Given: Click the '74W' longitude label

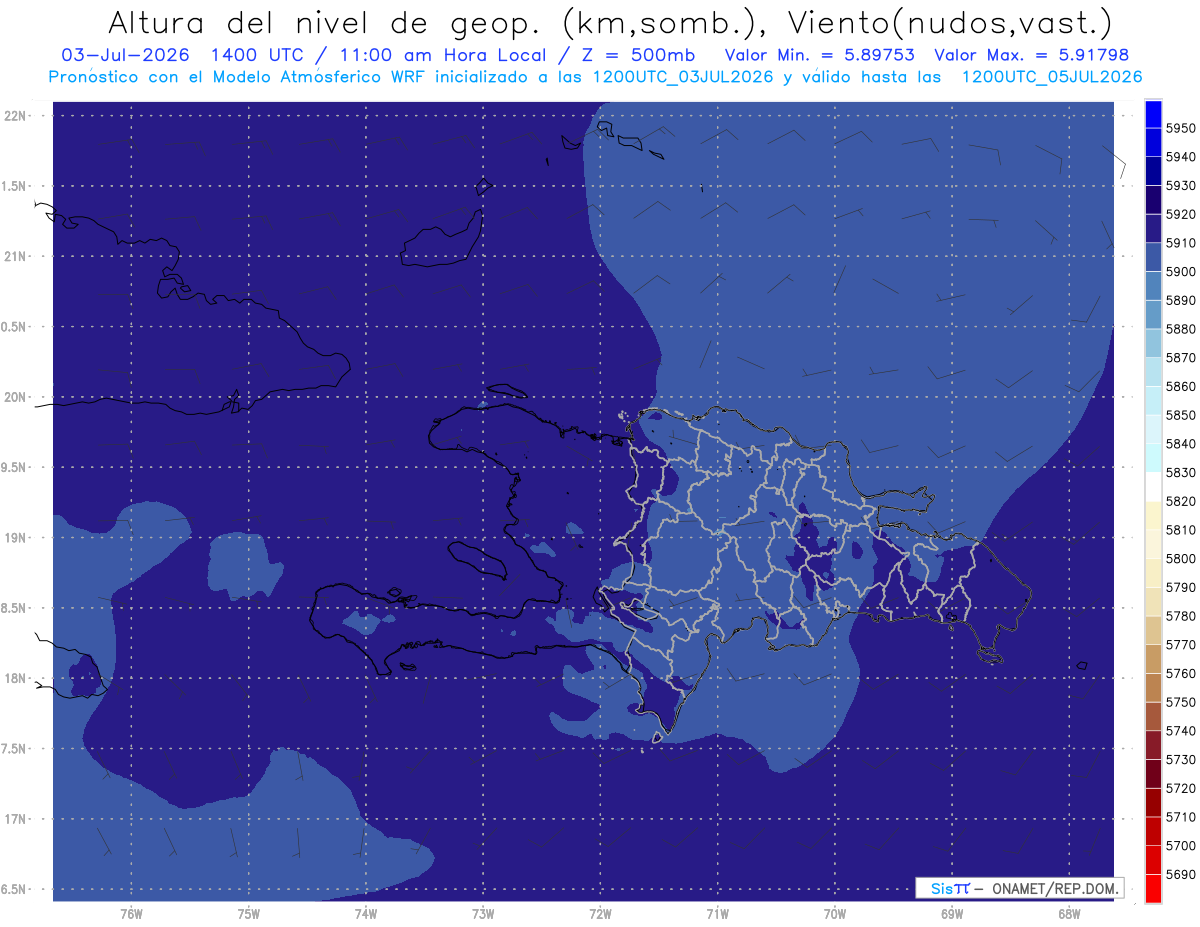Looking at the screenshot, I should coord(366,913).
